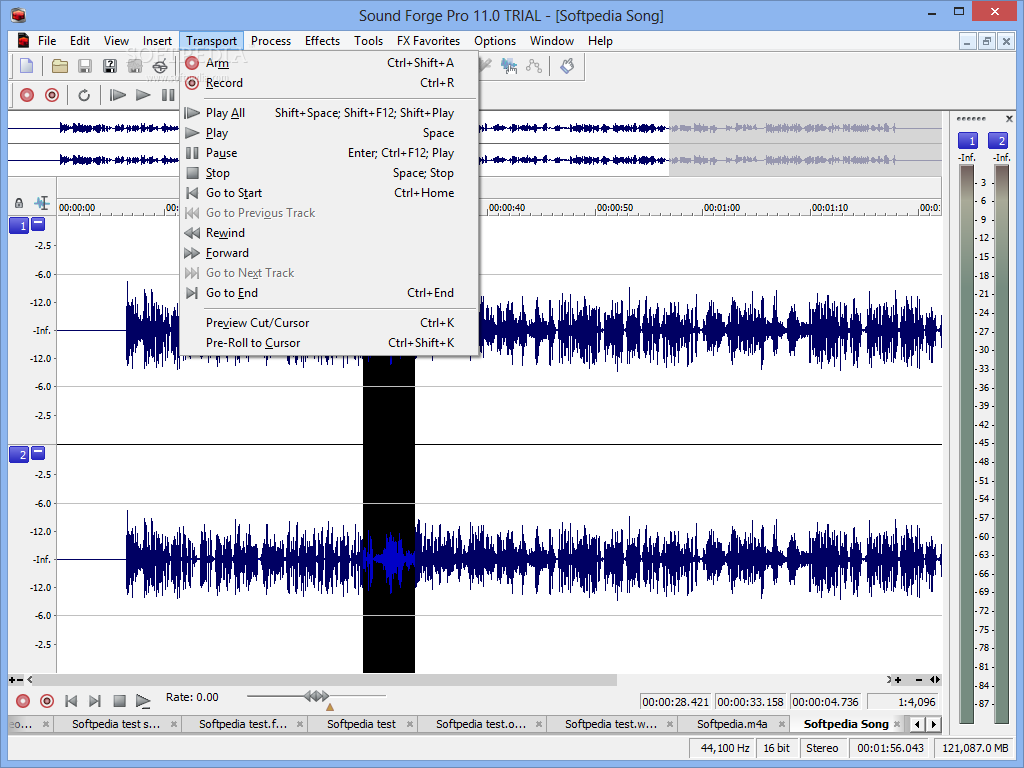Open the FX Favorites menu
1024x768 pixels.
(428, 41)
